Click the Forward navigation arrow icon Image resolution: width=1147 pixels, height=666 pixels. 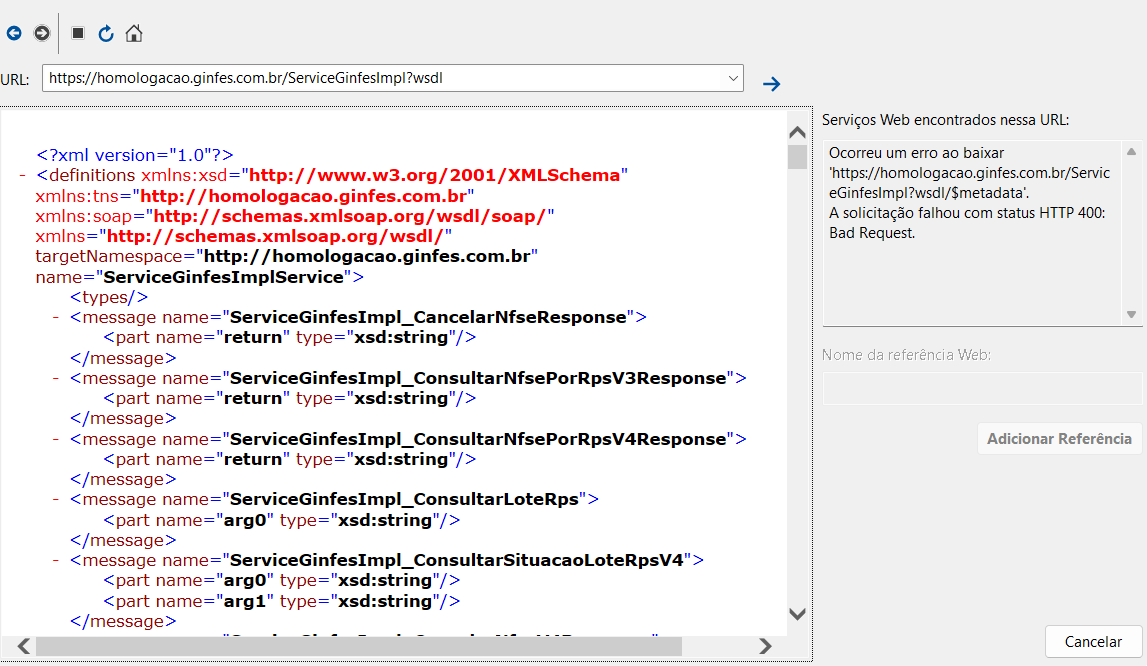[42, 33]
